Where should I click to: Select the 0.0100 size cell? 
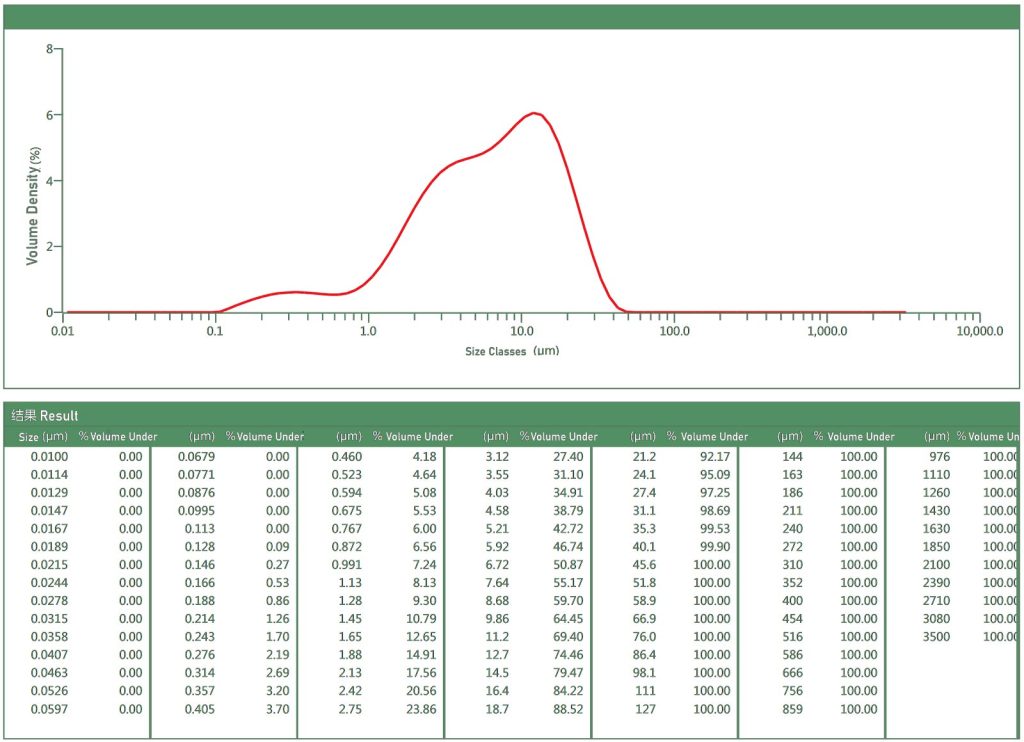(x=49, y=457)
